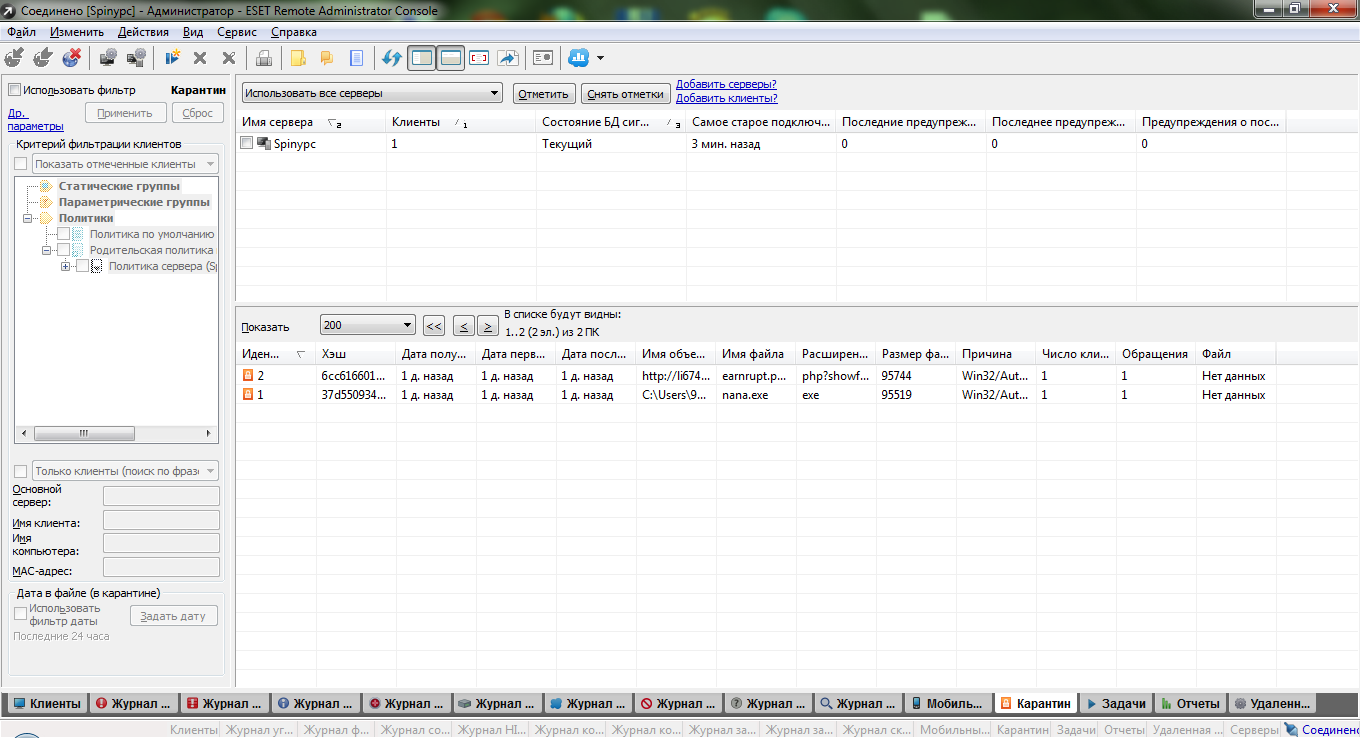Switch to the Задачи tab
The width and height of the screenshot is (1360, 738).
click(x=1115, y=704)
